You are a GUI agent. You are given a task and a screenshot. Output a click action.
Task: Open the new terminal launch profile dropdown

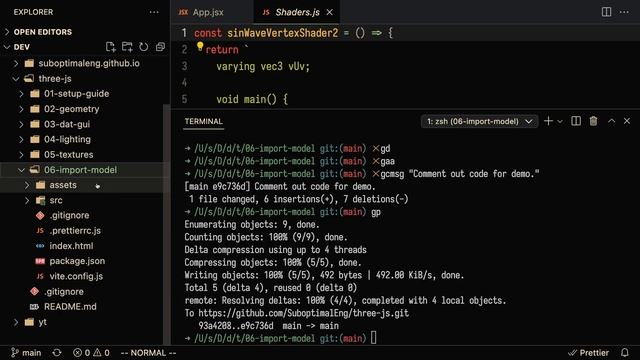click(560, 121)
